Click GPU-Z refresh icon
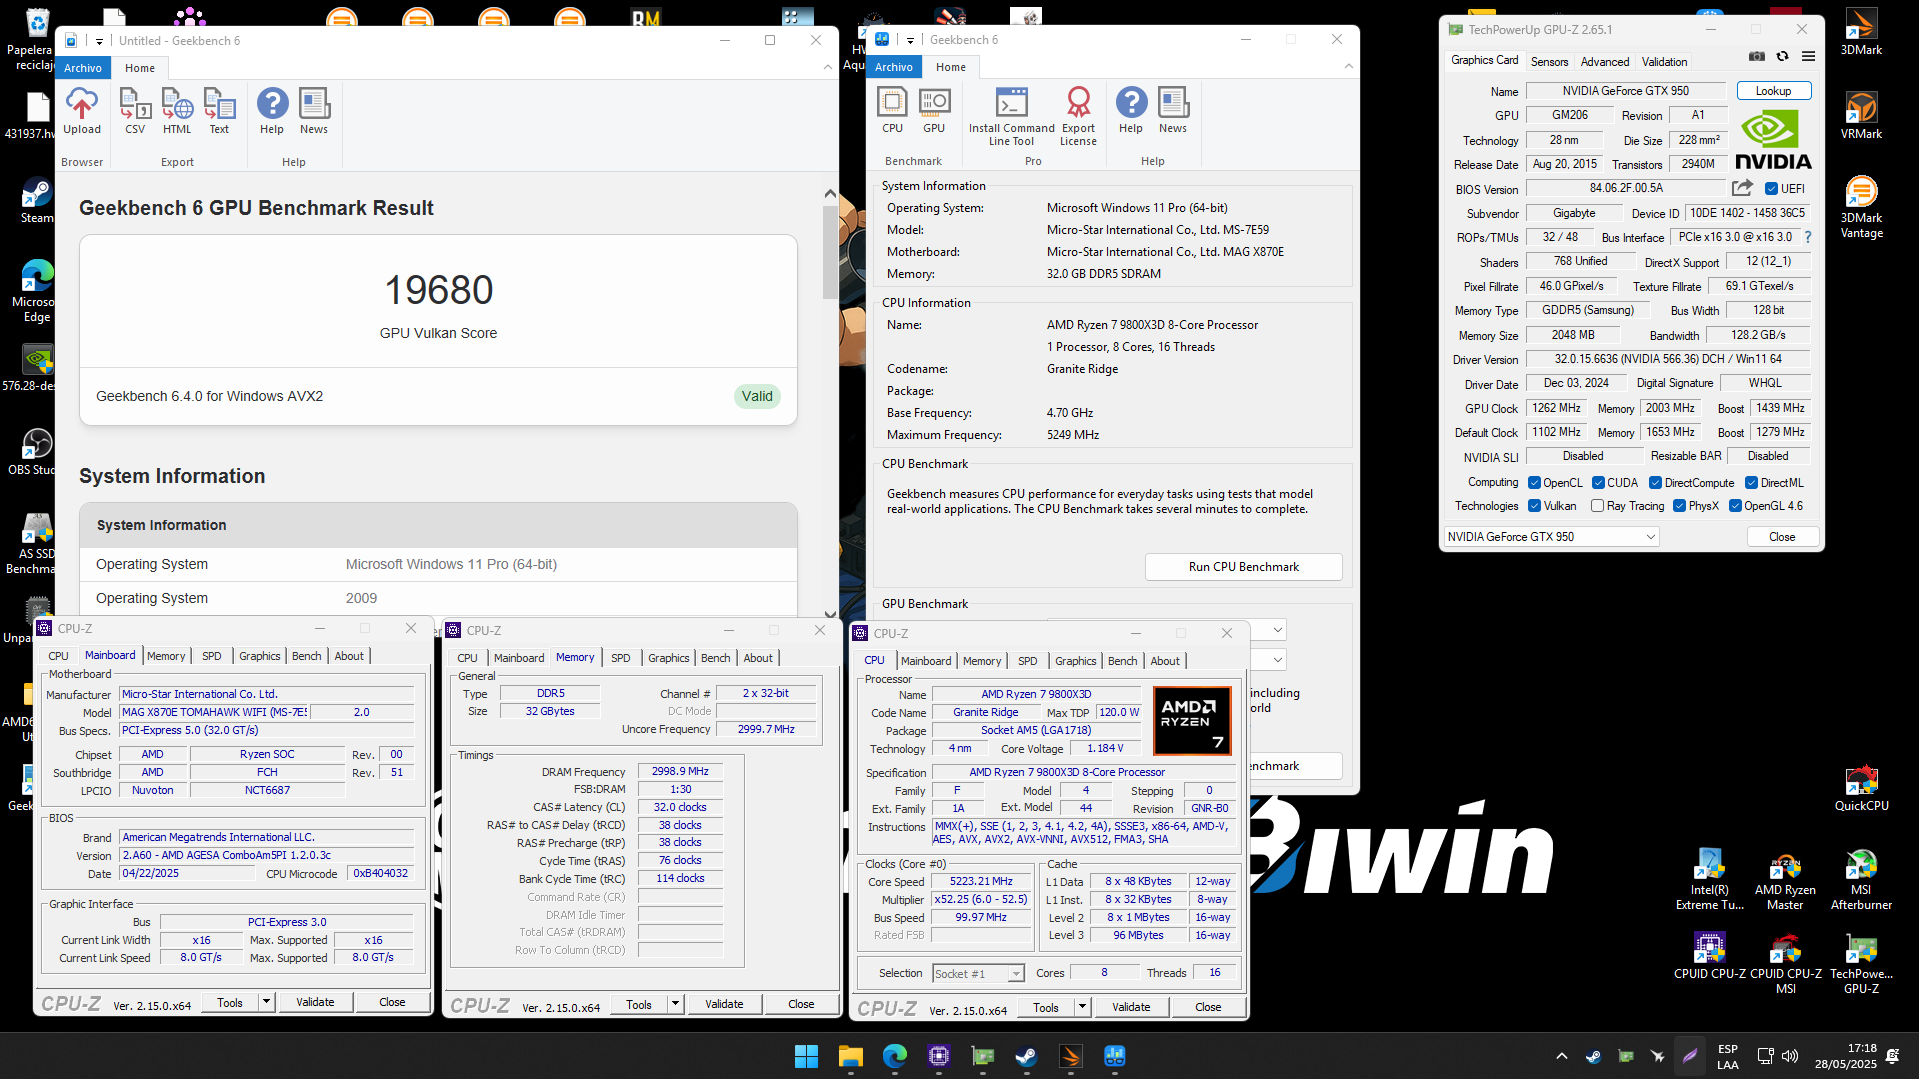This screenshot has width=1919, height=1079. pos(1782,57)
